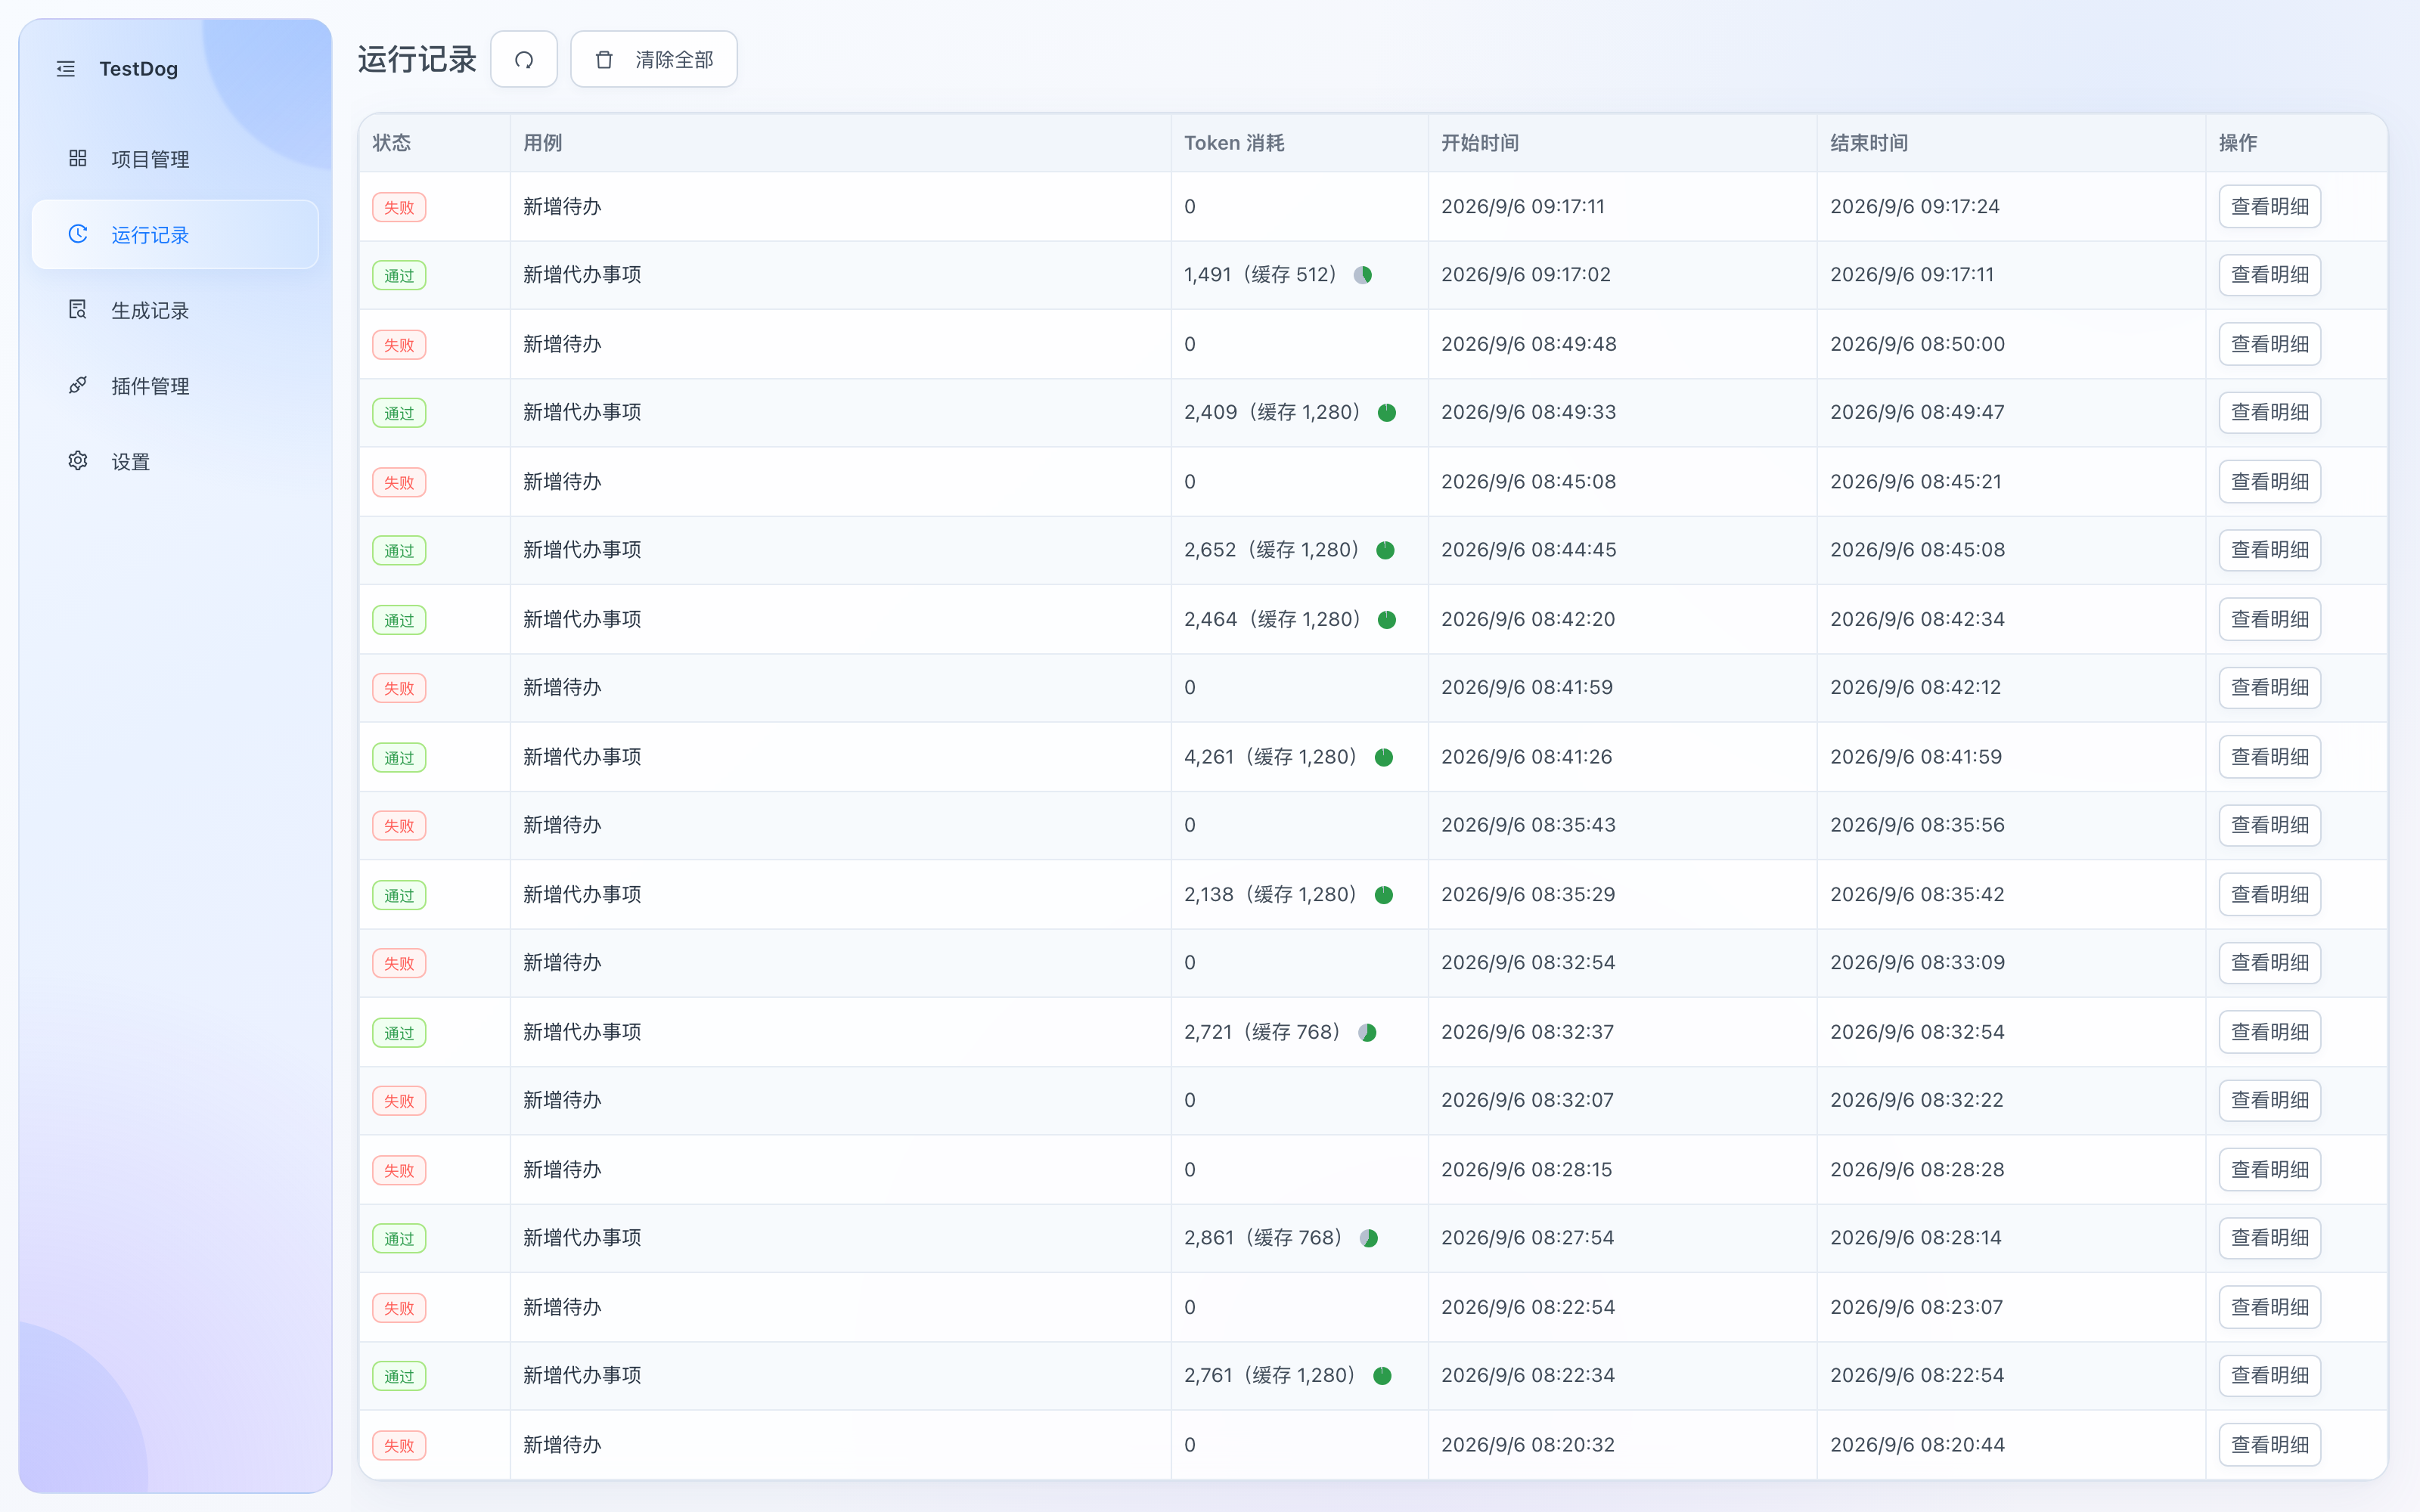Open 设置 in the sidebar

tap(175, 461)
